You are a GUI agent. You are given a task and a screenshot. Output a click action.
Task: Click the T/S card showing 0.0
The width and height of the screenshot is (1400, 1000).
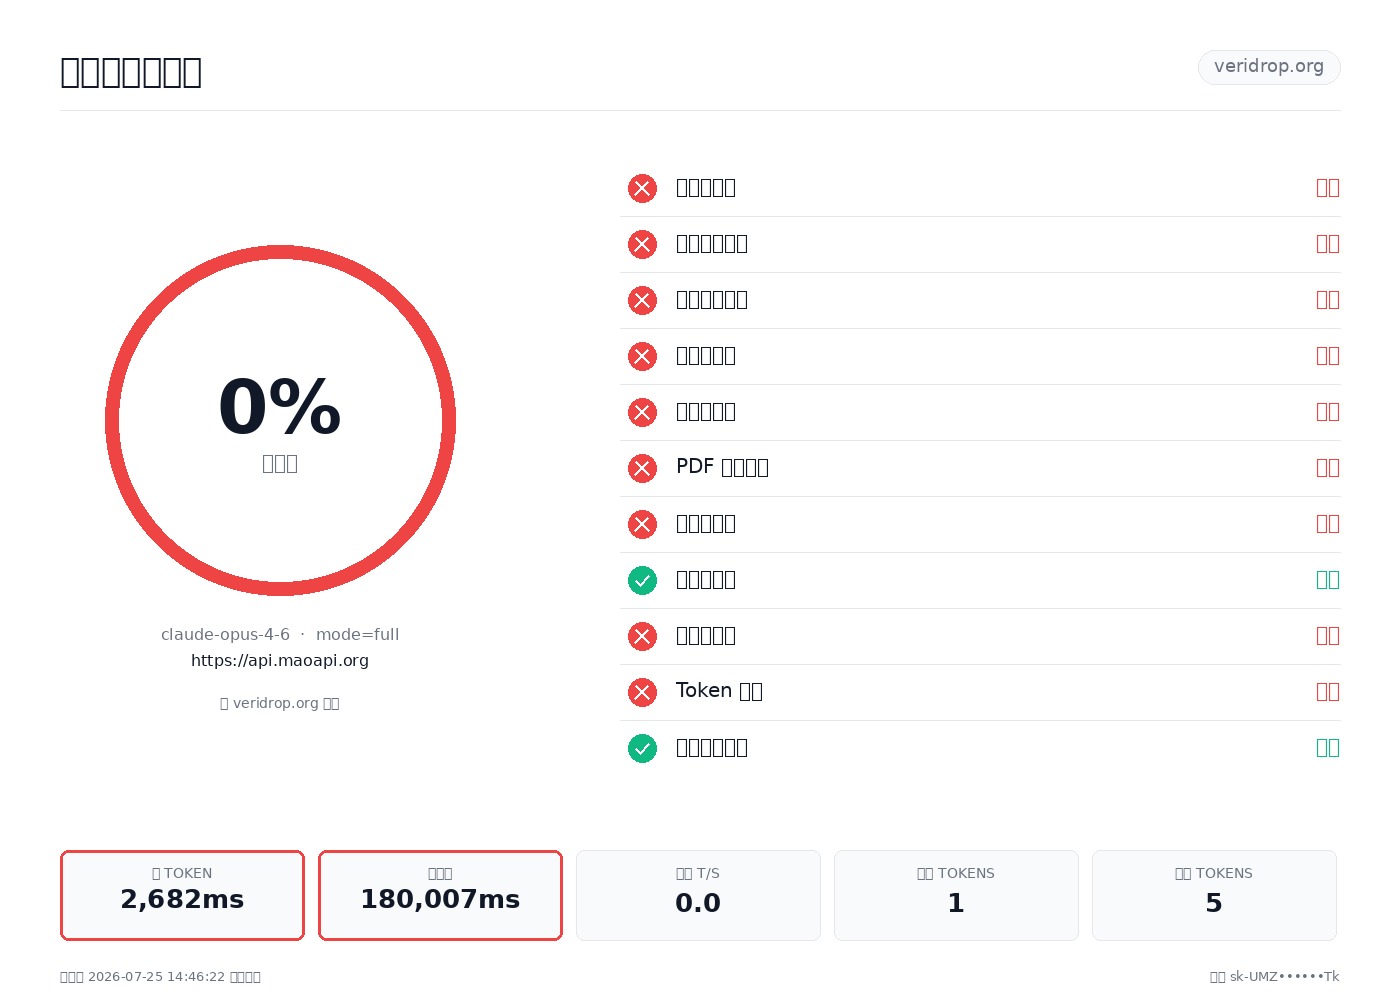(x=698, y=895)
